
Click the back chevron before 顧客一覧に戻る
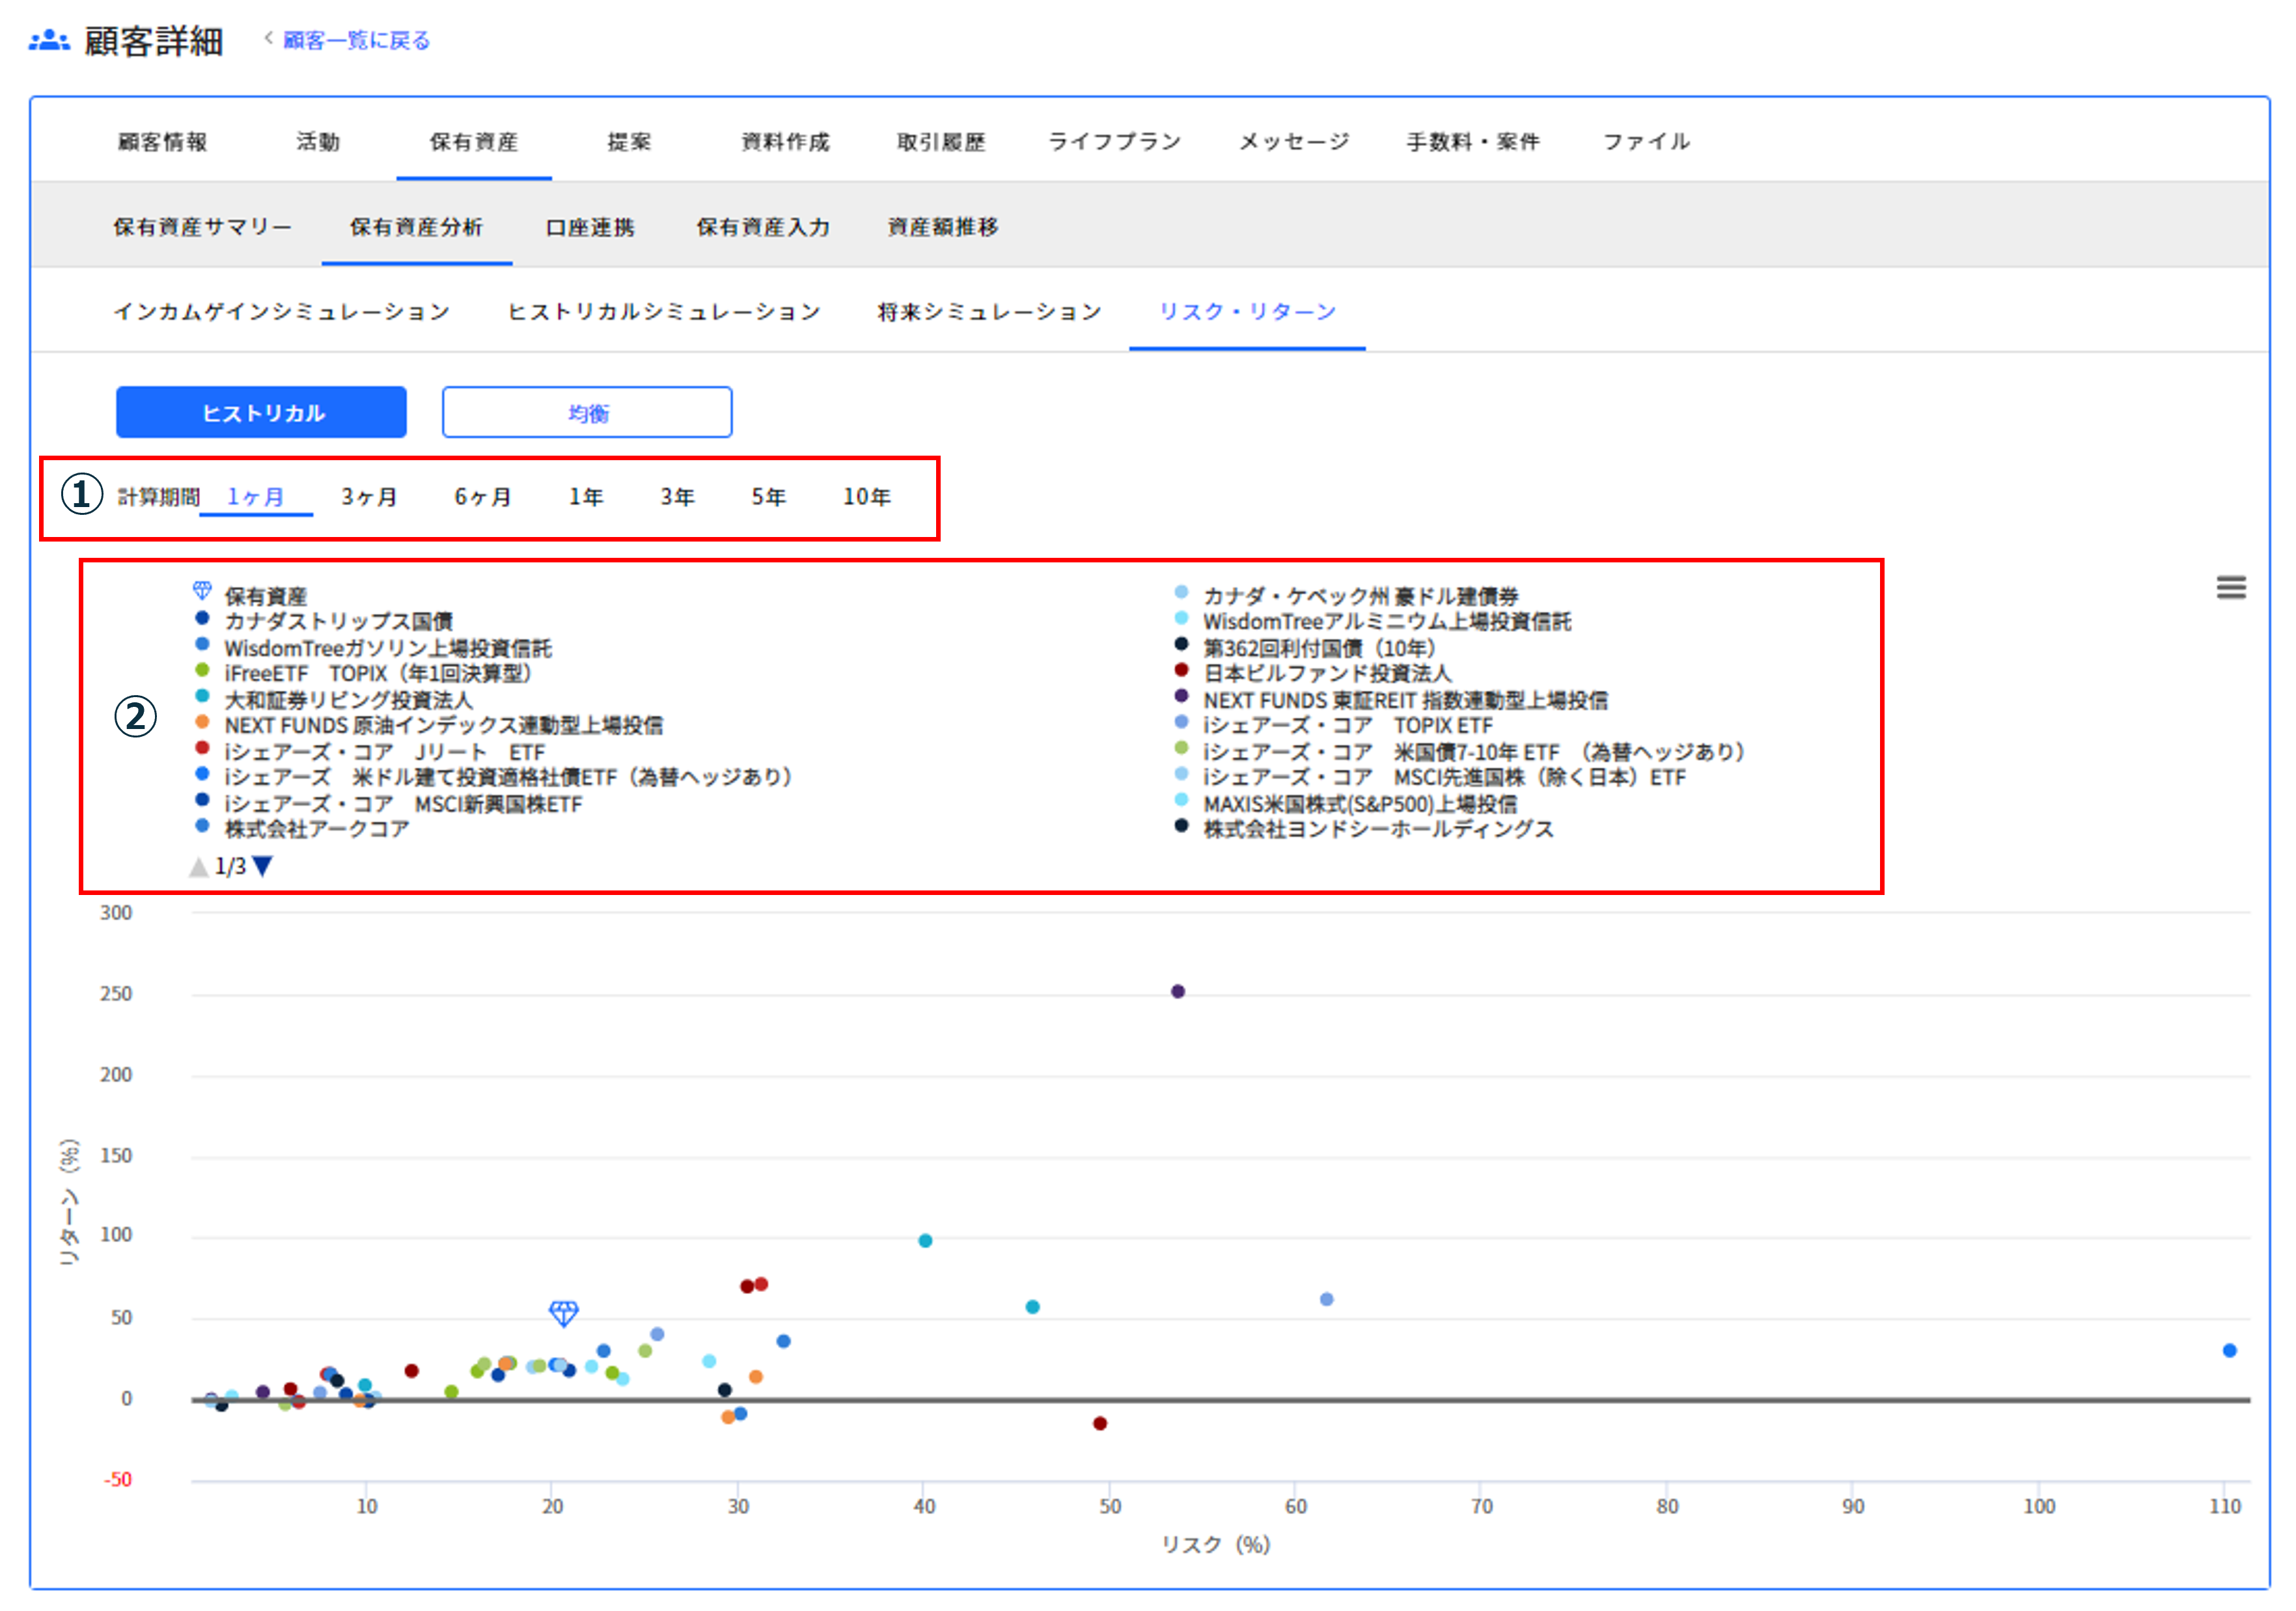(268, 38)
